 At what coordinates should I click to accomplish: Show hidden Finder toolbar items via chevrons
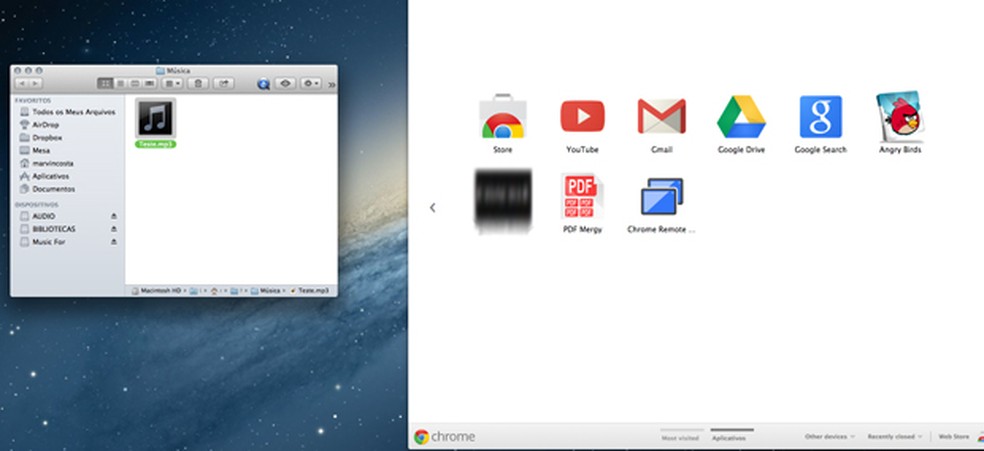point(331,84)
